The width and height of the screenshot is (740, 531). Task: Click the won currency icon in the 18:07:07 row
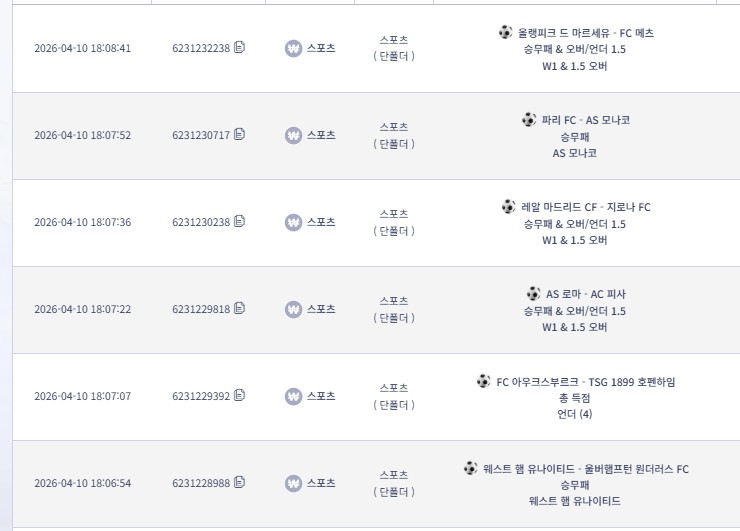coord(293,396)
